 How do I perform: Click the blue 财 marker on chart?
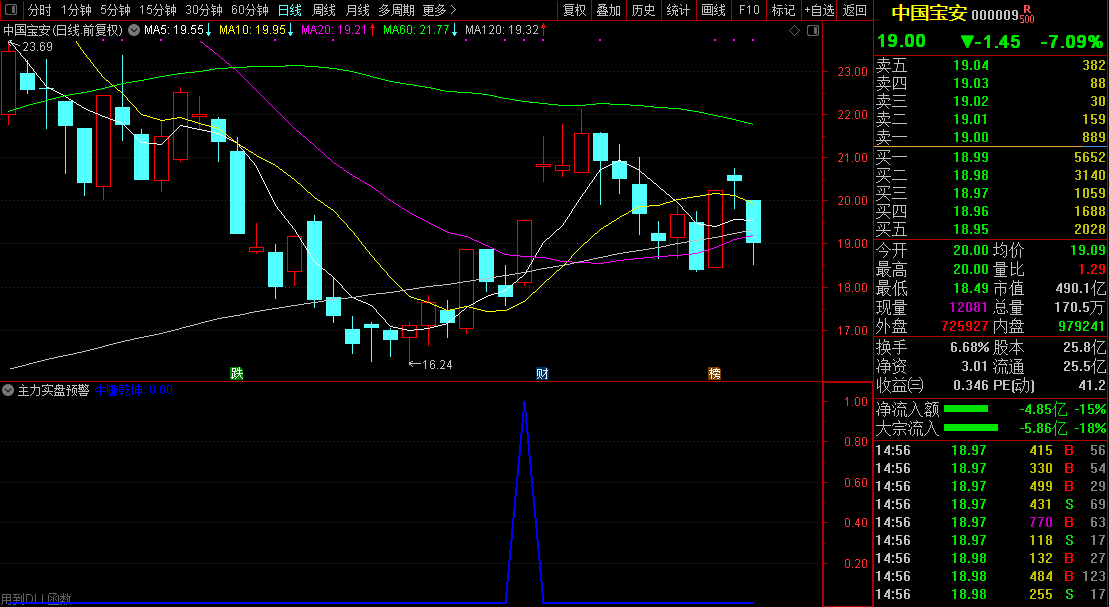tap(542, 374)
